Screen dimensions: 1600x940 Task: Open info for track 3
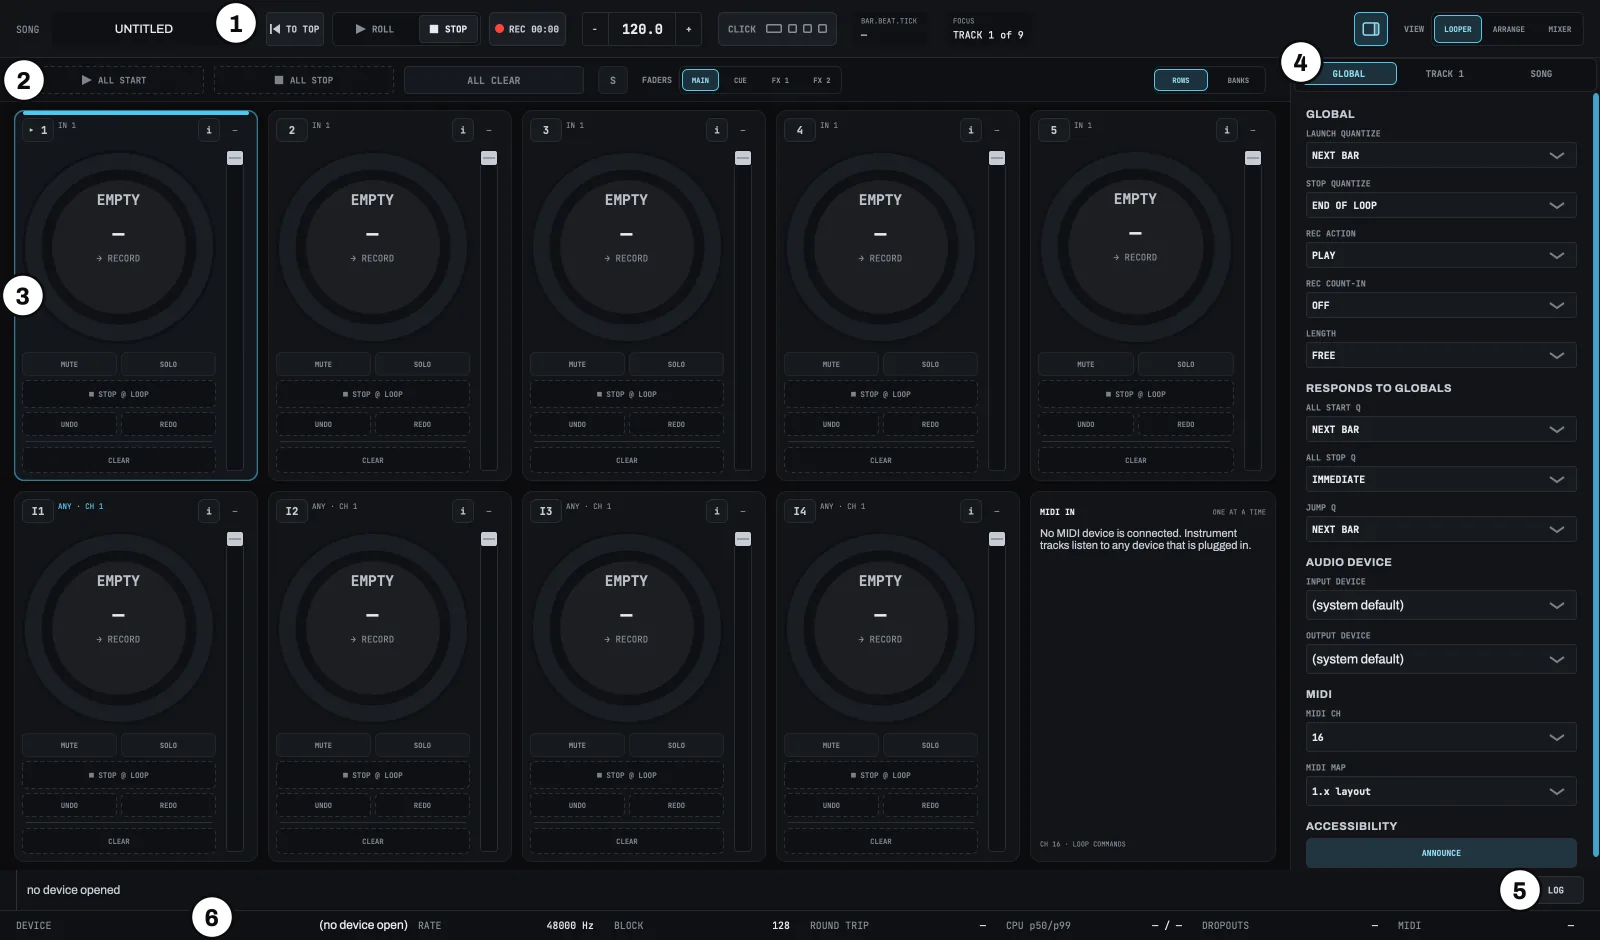click(717, 130)
